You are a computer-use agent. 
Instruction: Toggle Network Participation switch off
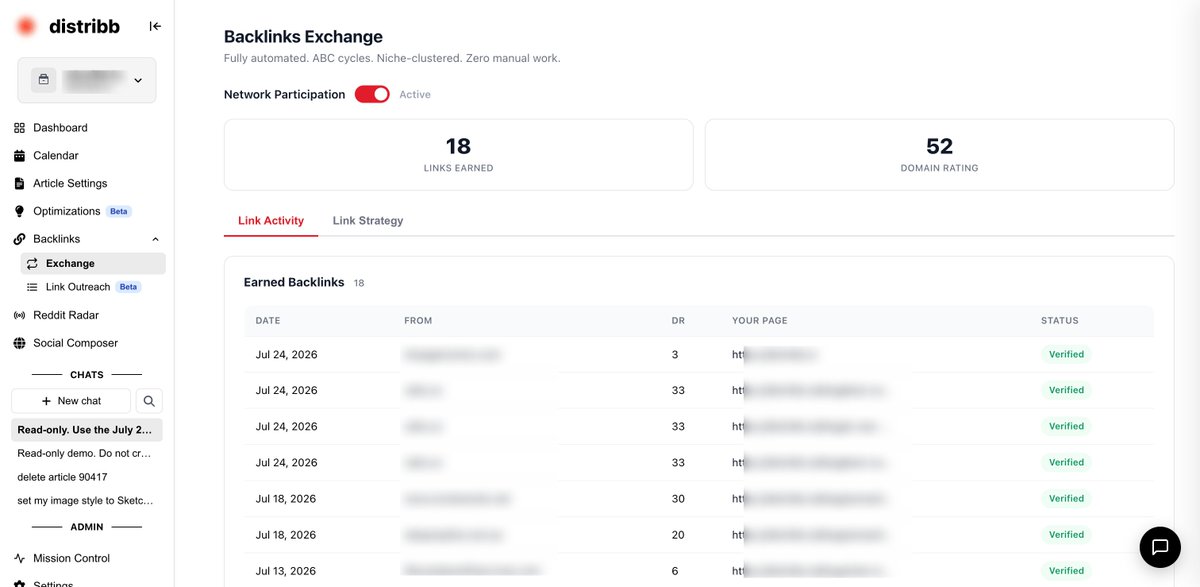[x=372, y=94]
